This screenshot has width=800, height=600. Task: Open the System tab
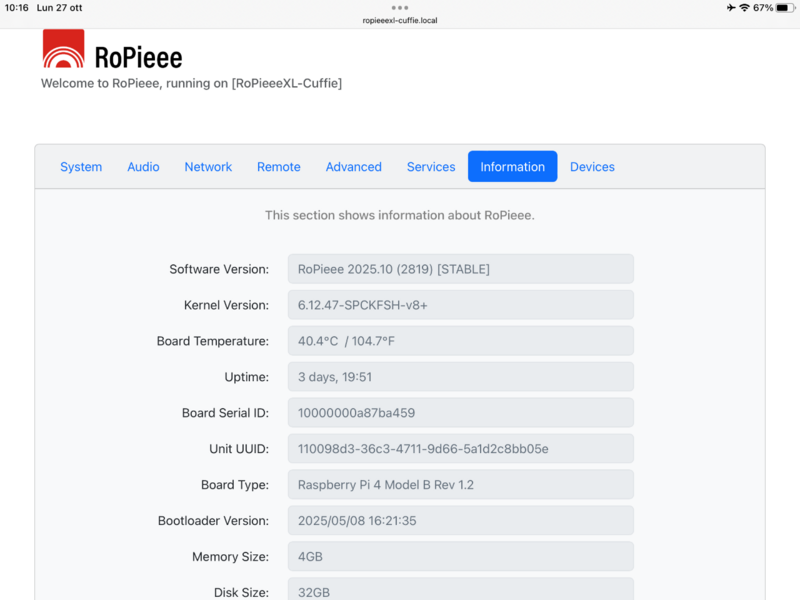[x=81, y=167]
